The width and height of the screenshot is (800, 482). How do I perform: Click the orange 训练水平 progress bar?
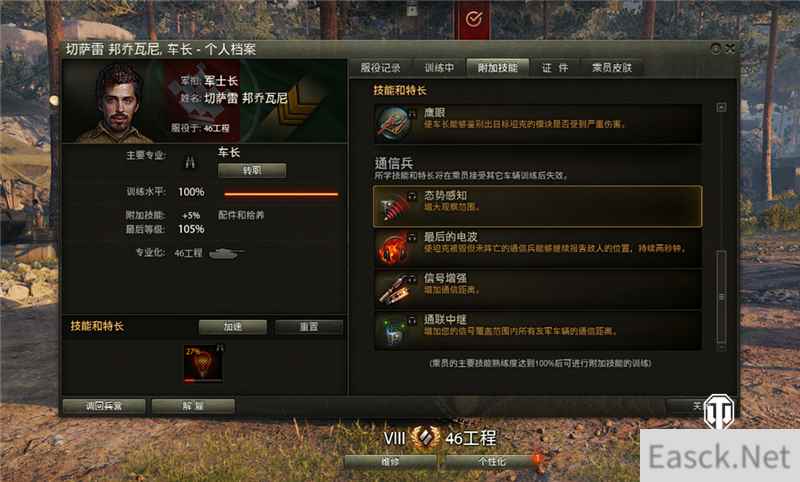281,194
